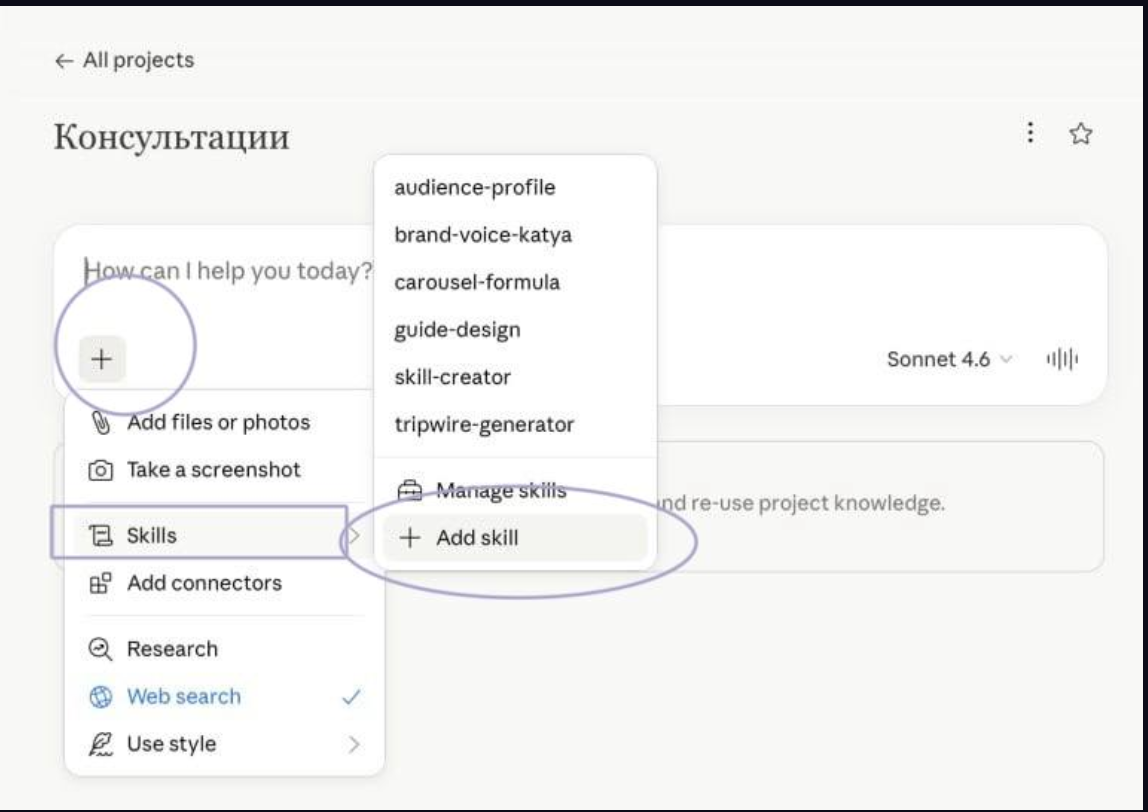1148x812 pixels.
Task: Click the Add skill option
Action: (515, 537)
